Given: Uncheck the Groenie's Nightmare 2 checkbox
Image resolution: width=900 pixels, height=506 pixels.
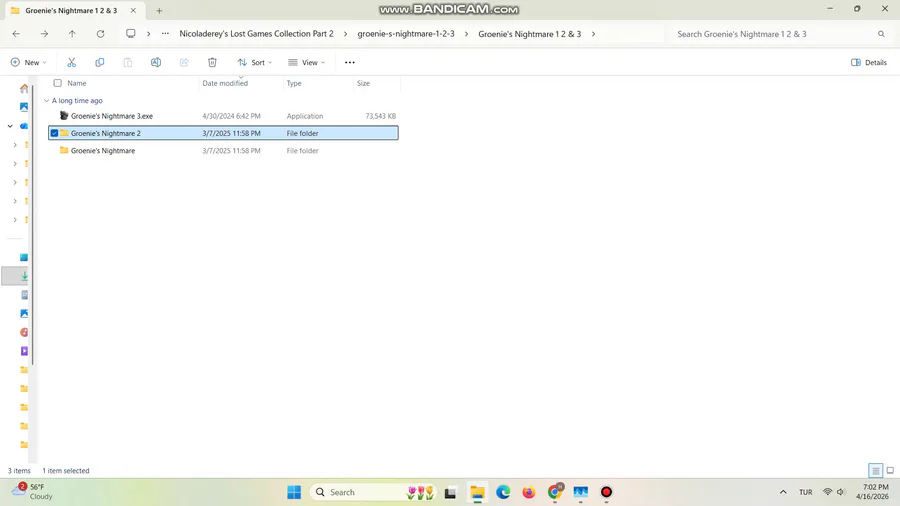Looking at the screenshot, I should (54, 133).
